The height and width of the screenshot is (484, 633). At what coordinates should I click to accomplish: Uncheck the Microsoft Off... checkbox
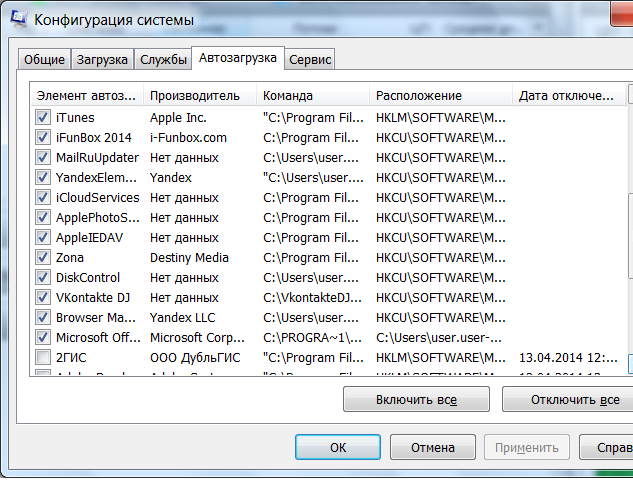point(43,337)
